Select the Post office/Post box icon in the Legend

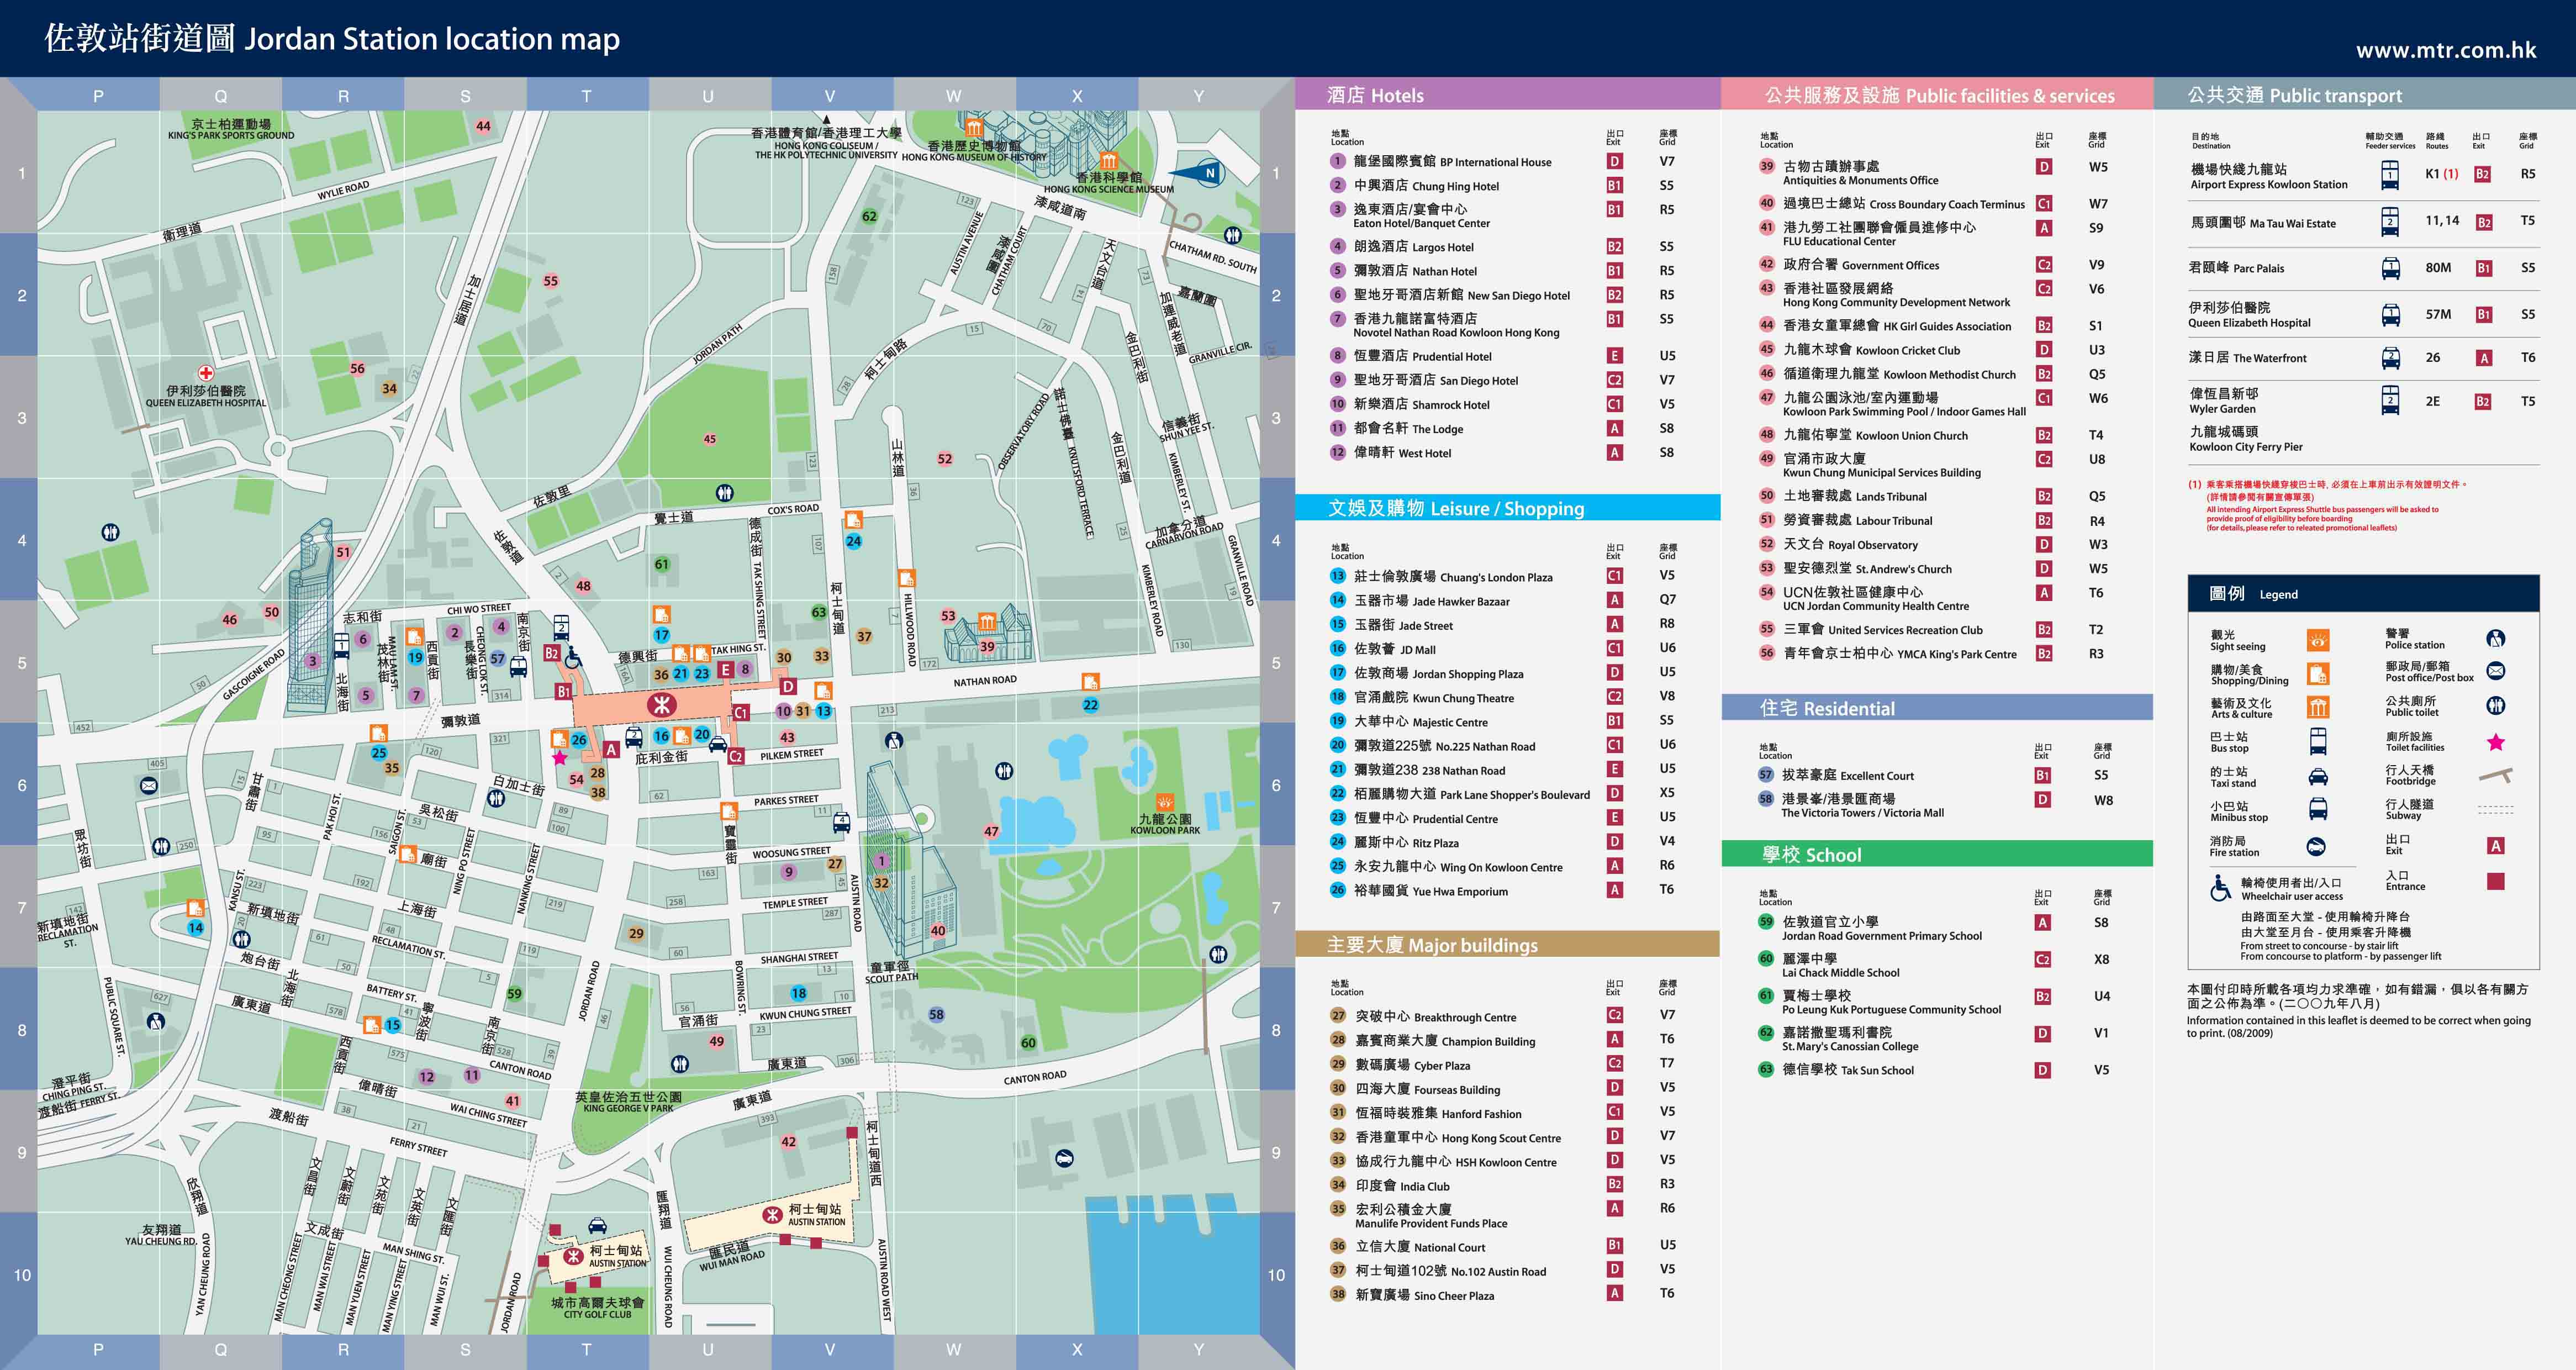pyautogui.click(x=2496, y=671)
